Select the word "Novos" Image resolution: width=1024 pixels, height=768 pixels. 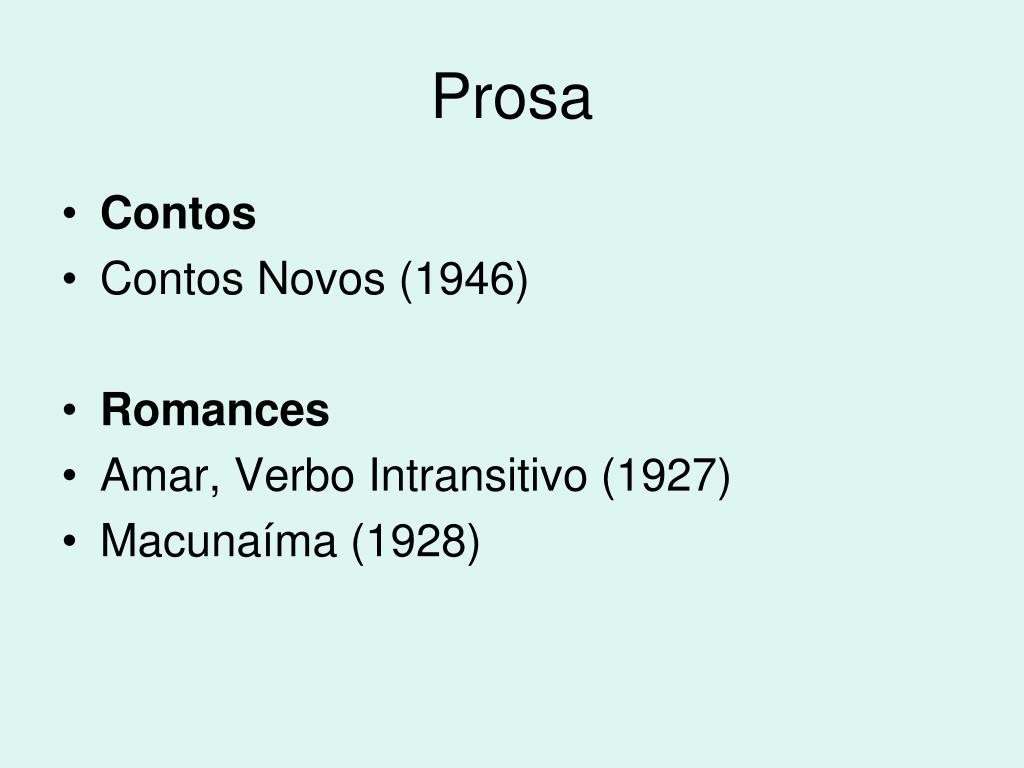(321, 279)
